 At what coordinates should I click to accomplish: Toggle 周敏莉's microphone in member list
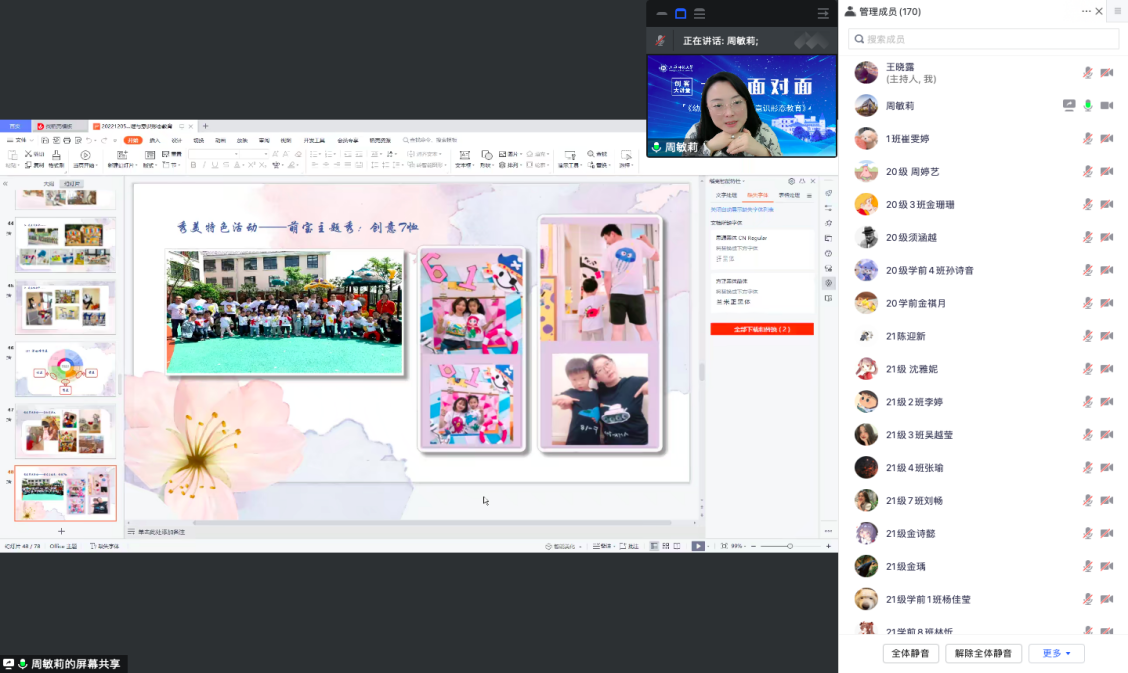coord(1088,105)
